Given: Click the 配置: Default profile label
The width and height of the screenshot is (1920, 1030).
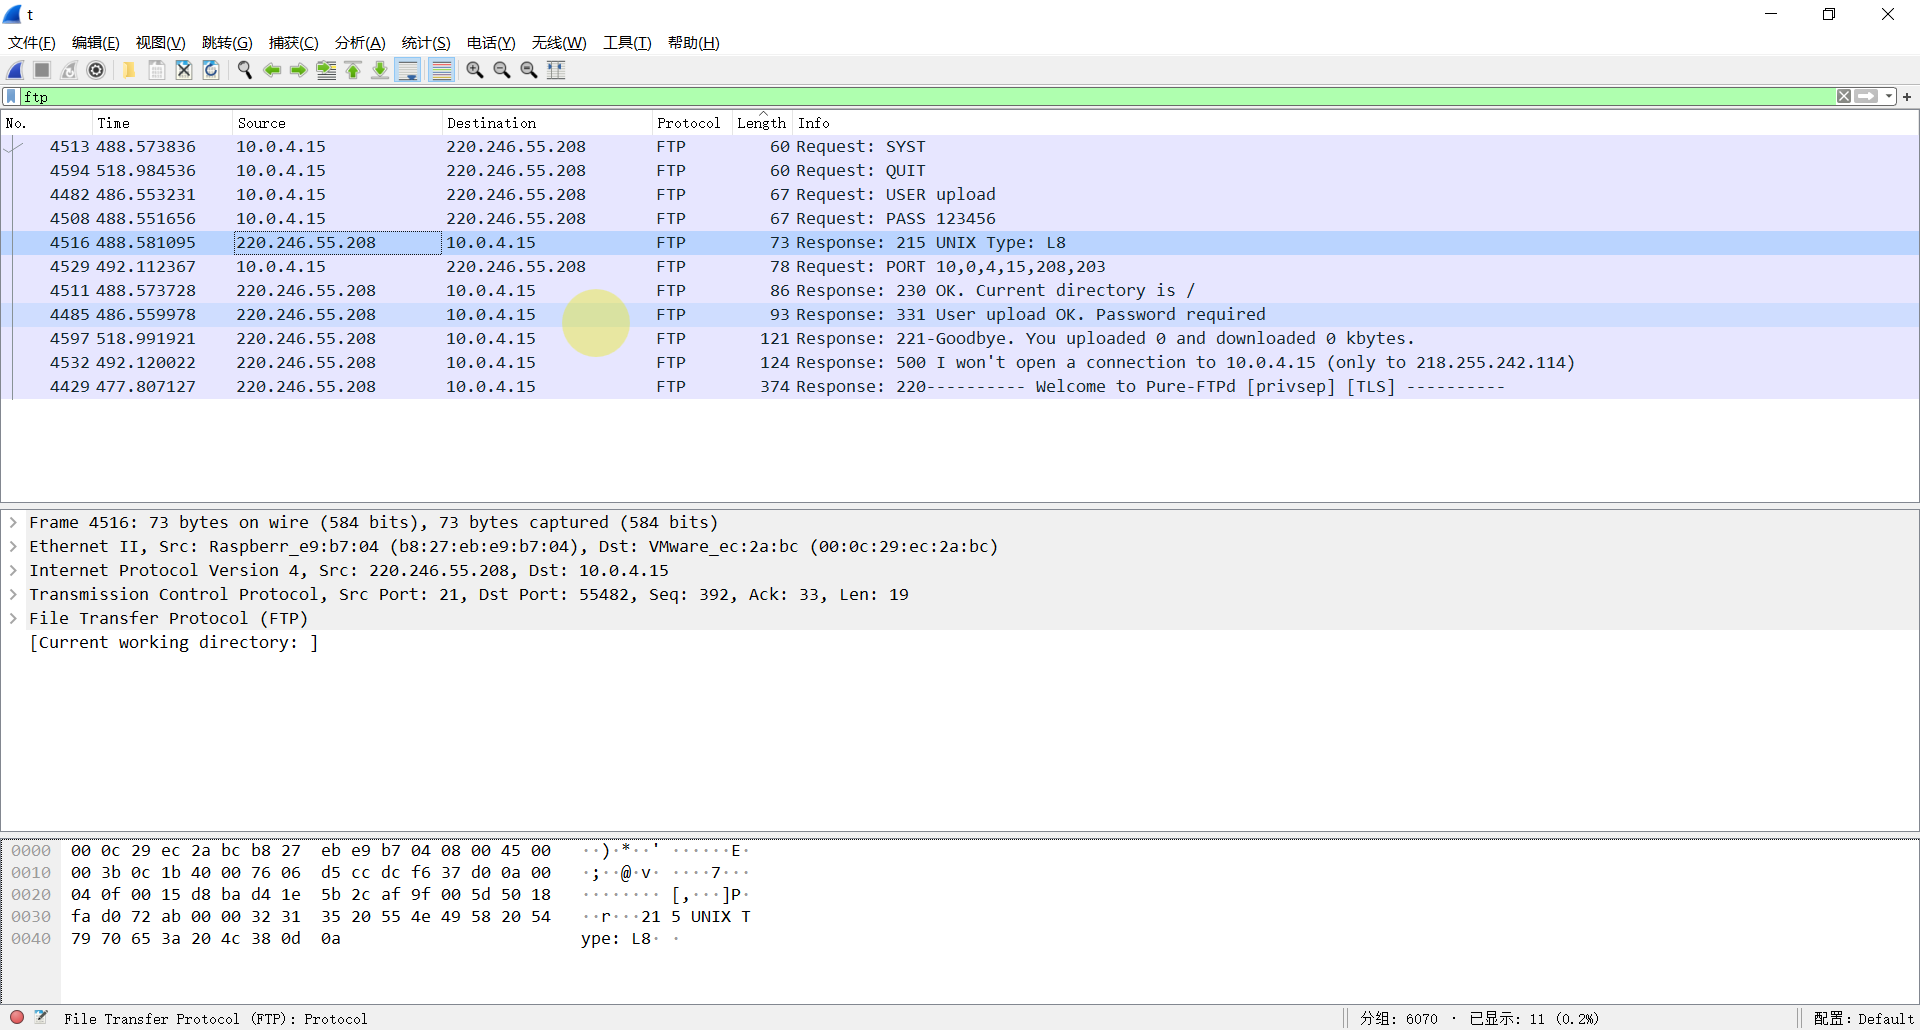Looking at the screenshot, I should pos(1864,1018).
